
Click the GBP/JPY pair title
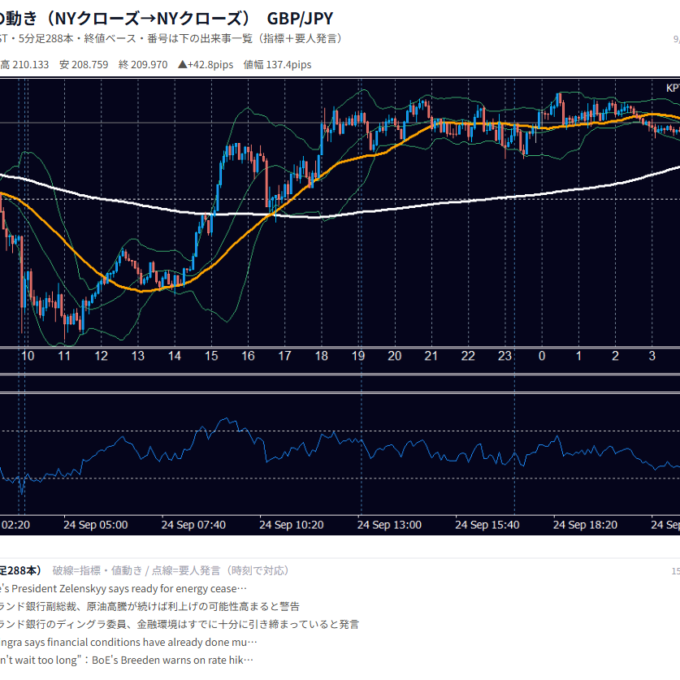[x=300, y=19]
